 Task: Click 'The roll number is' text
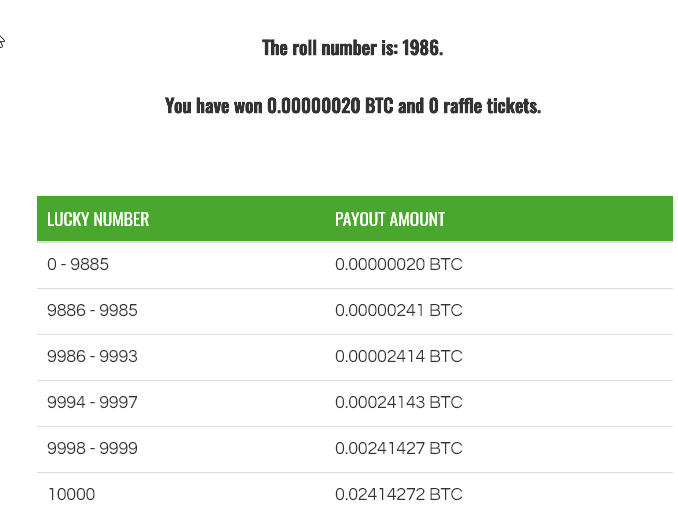[329, 48]
